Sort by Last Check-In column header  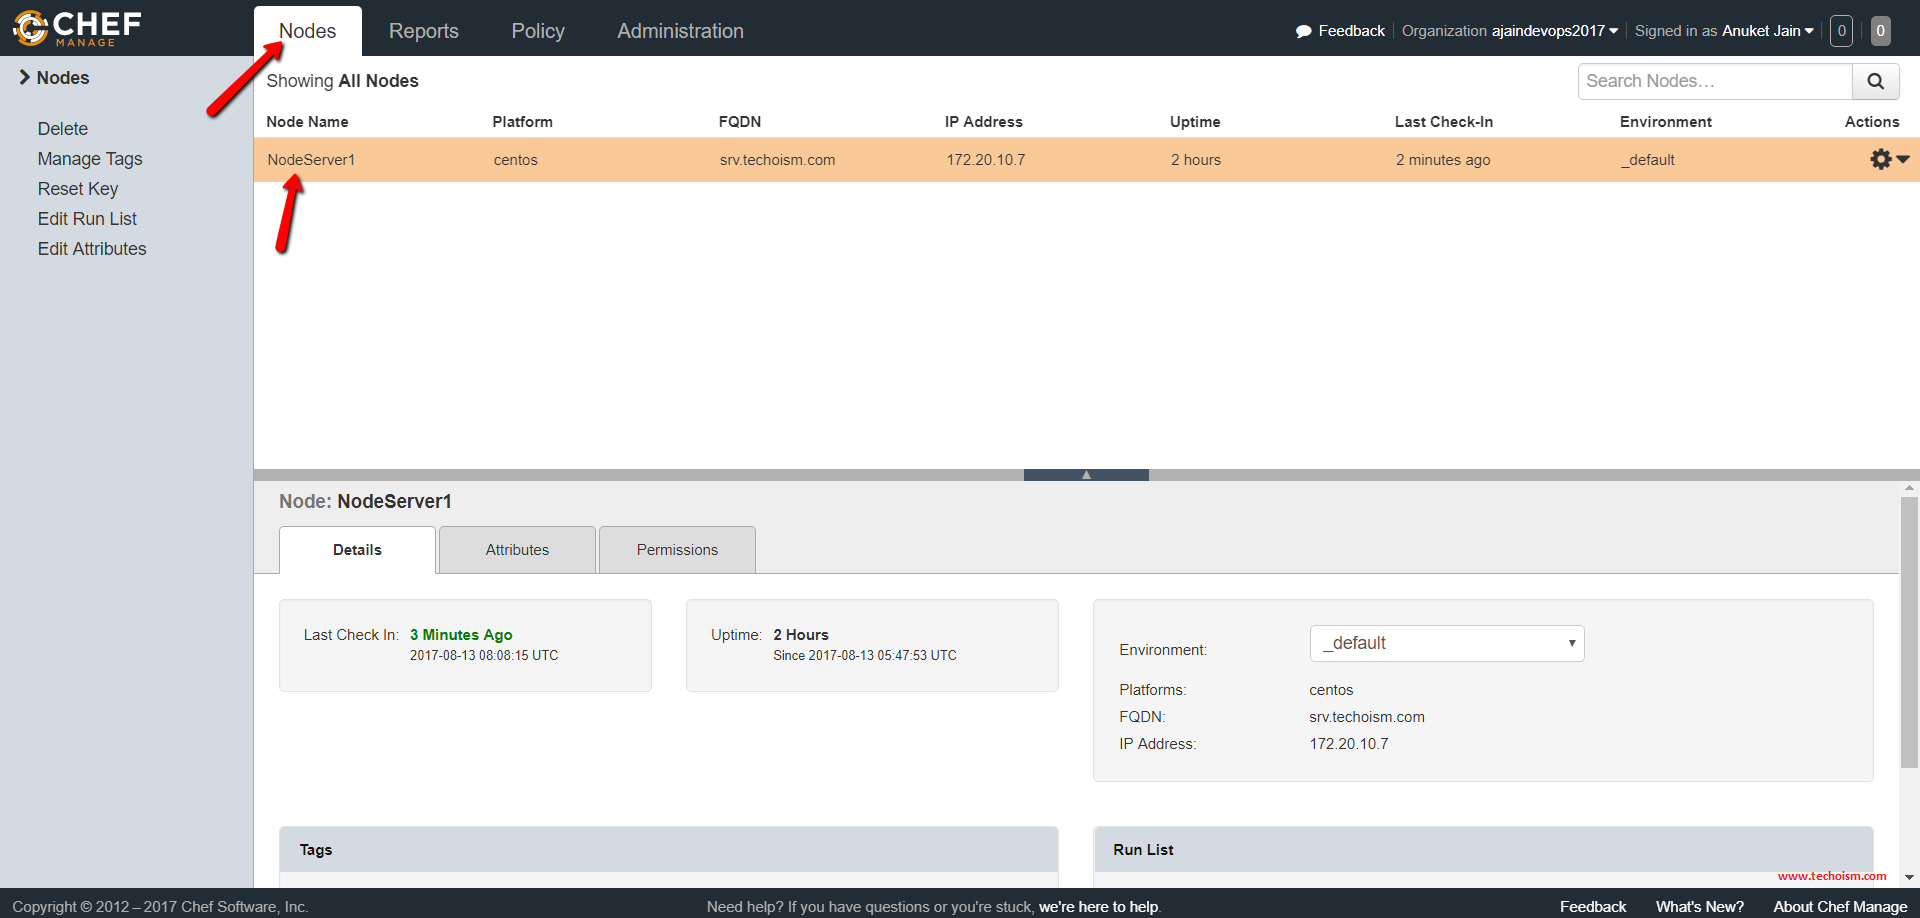(1444, 122)
